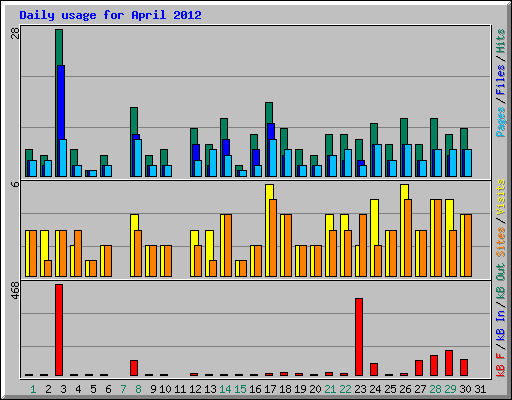
Task: Select day label "5" on the x-axis
Action: click(x=93, y=389)
